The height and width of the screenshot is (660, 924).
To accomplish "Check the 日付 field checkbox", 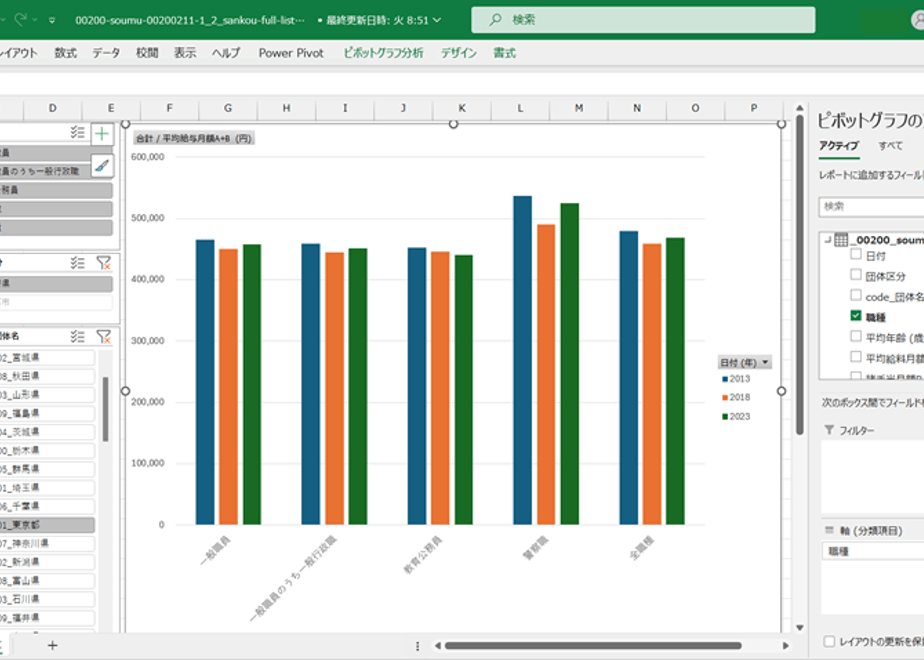I will (x=856, y=255).
